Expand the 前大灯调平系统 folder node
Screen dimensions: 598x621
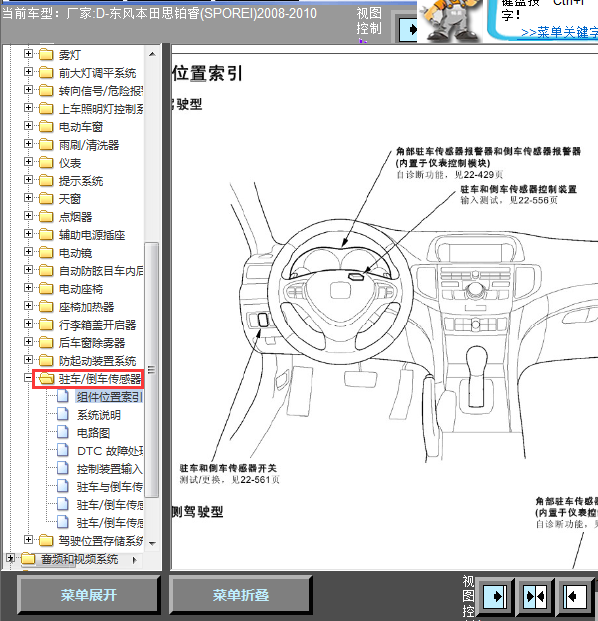[x=28, y=72]
